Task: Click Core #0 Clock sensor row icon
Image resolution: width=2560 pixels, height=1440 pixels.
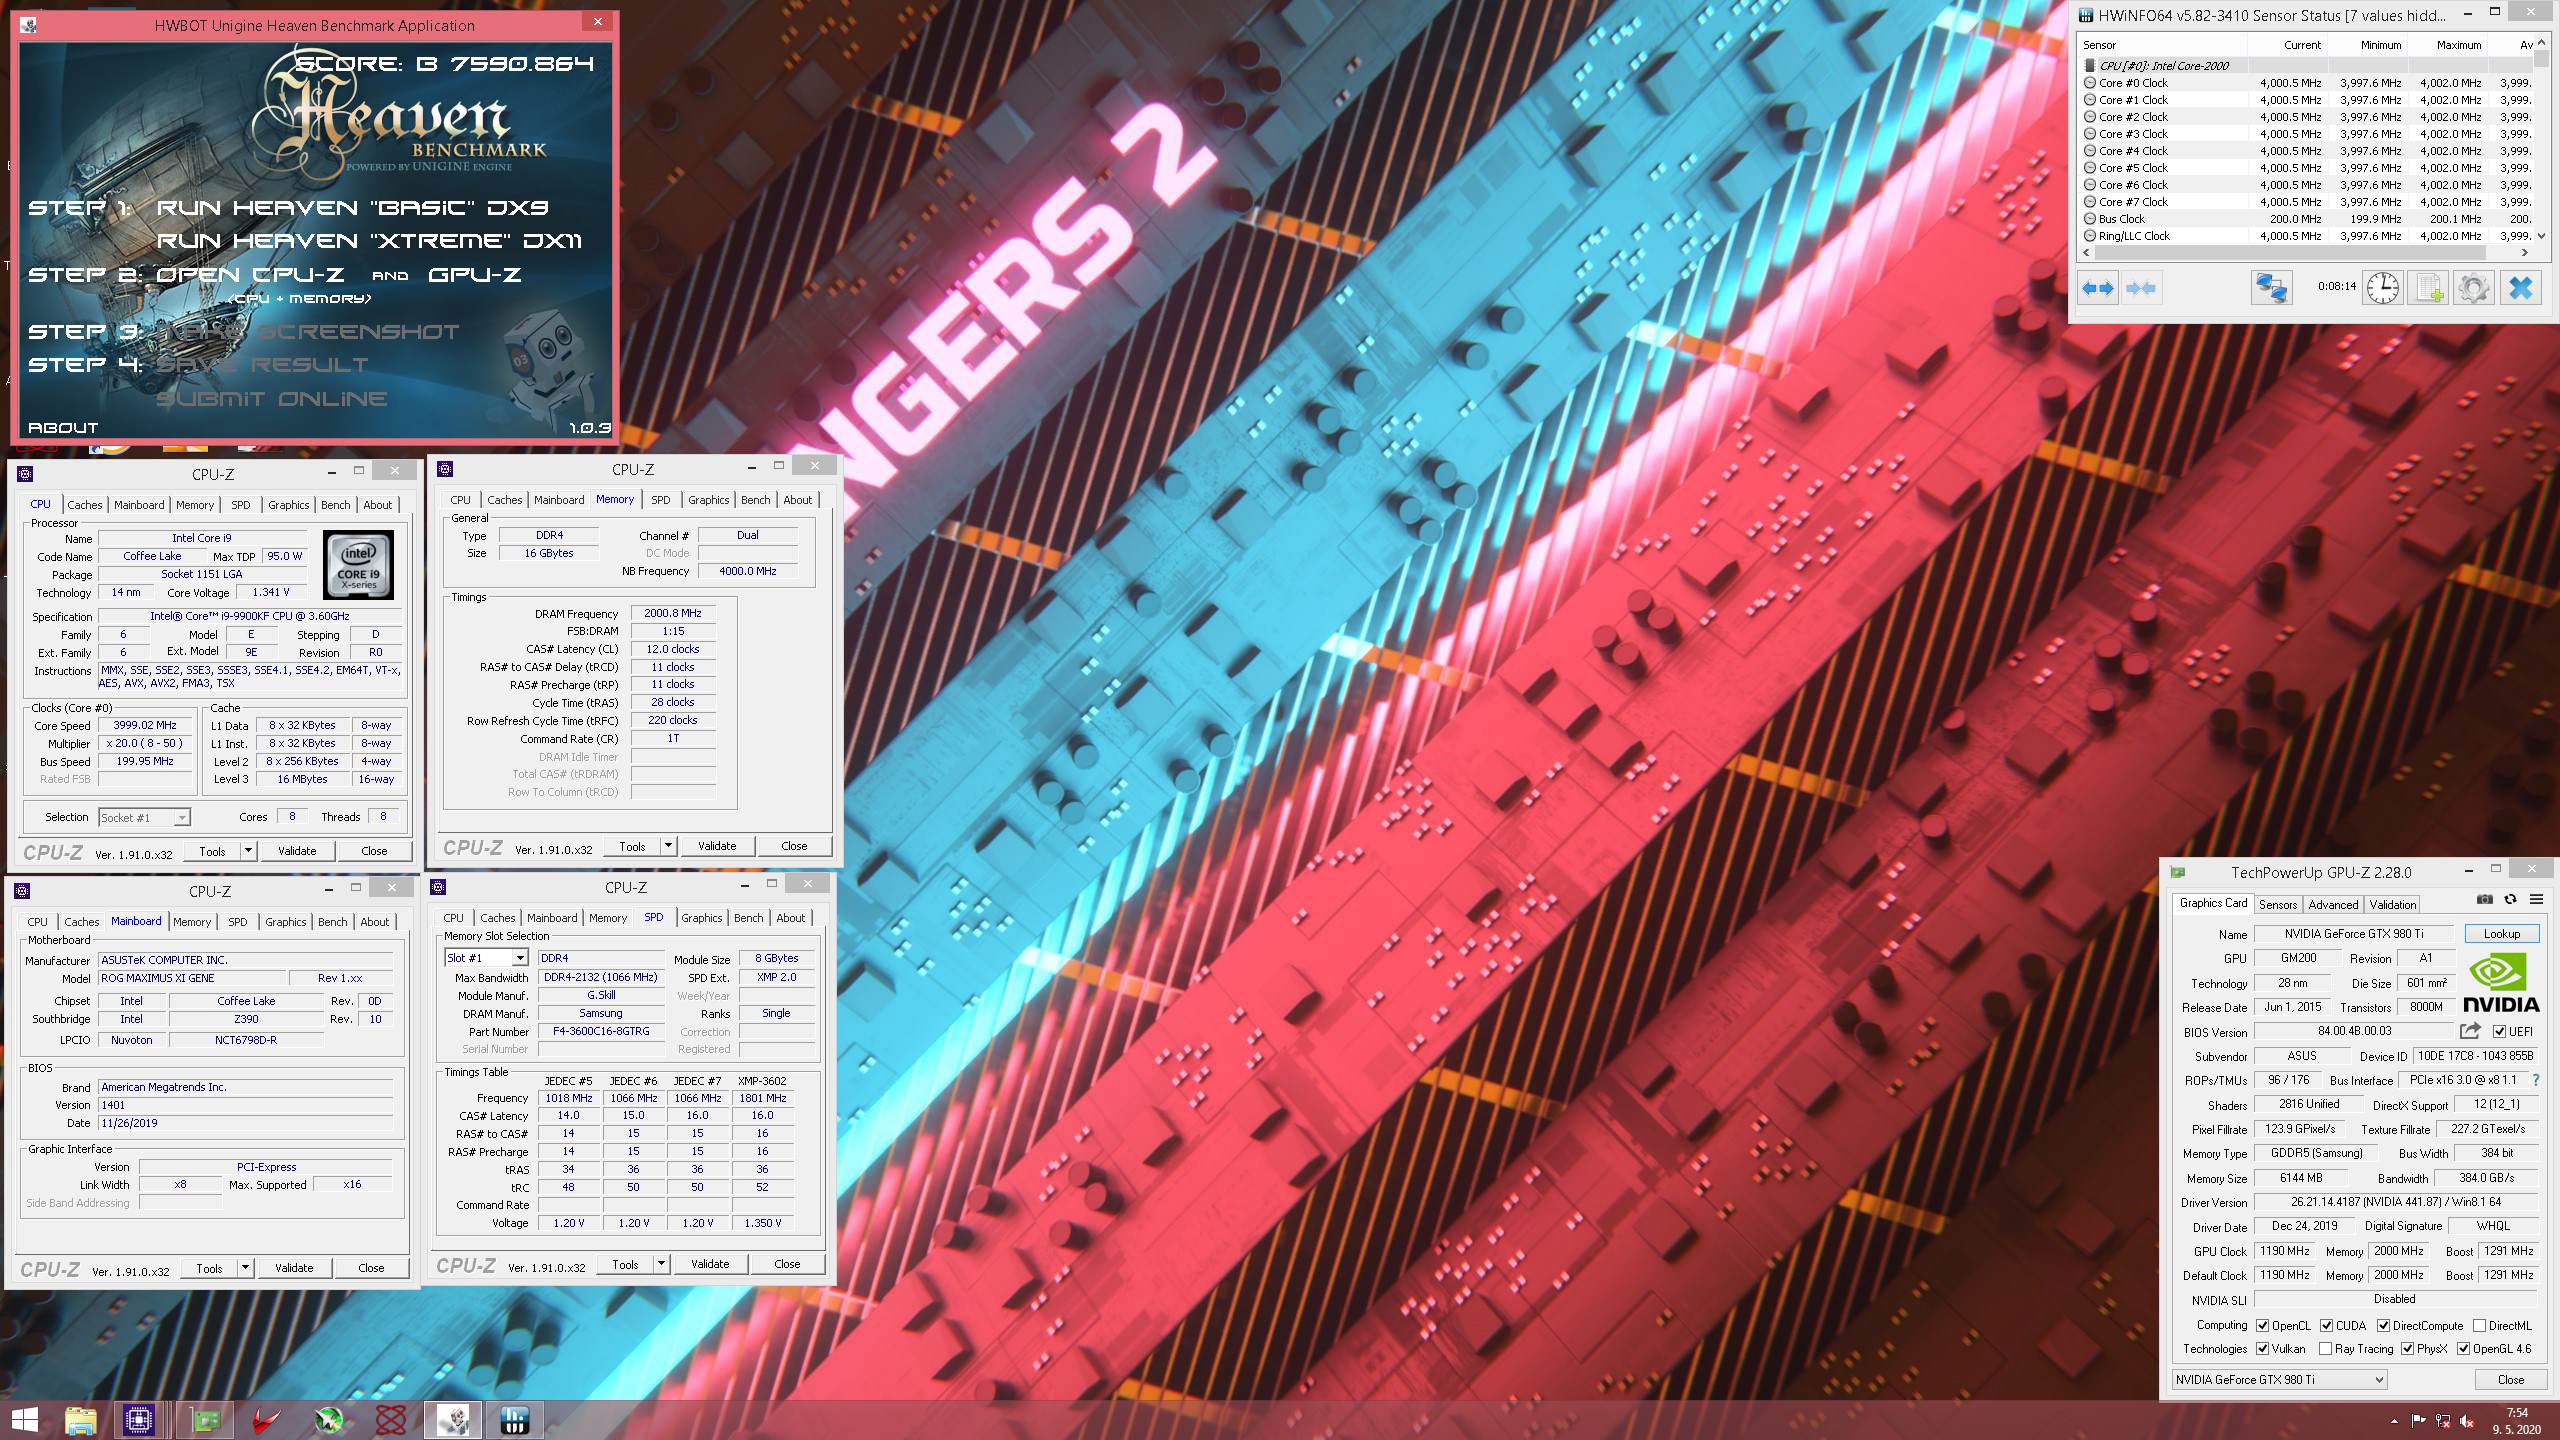Action: 2090,83
